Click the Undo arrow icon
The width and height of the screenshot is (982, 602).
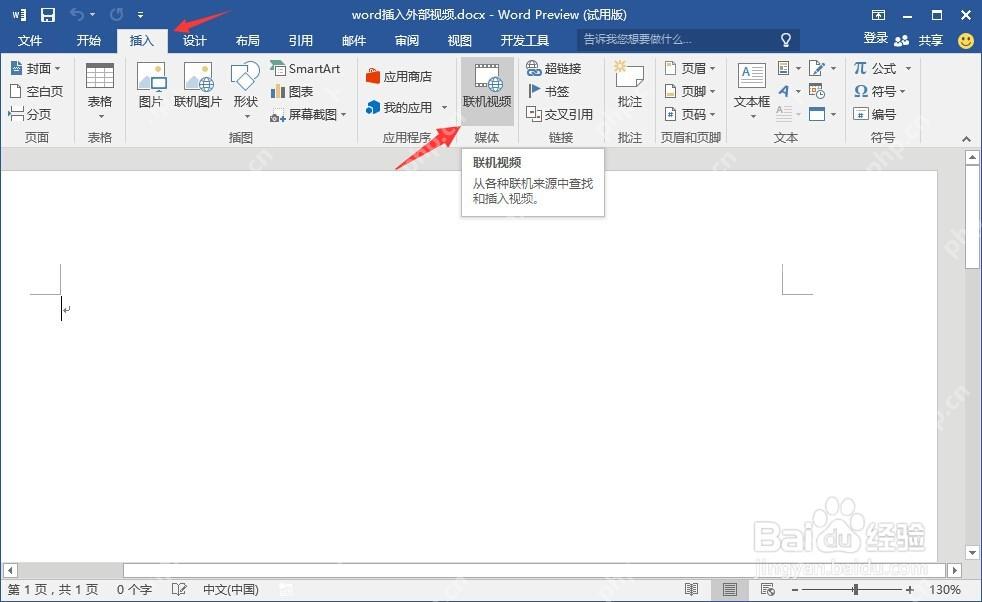tap(77, 14)
